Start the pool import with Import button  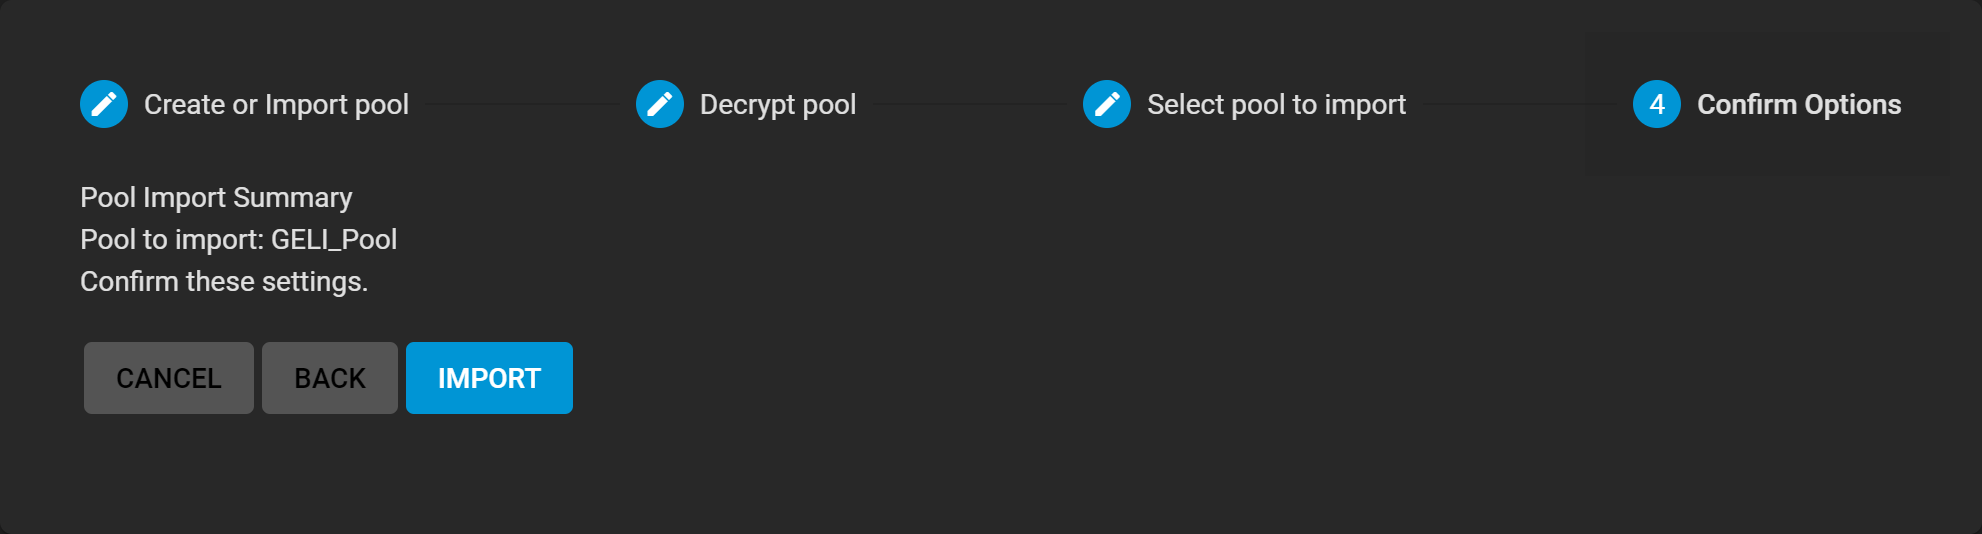tap(489, 378)
